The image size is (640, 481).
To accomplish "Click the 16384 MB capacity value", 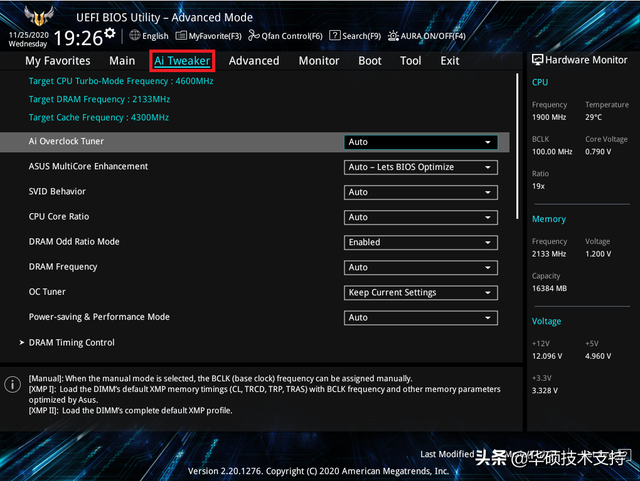I will (549, 289).
